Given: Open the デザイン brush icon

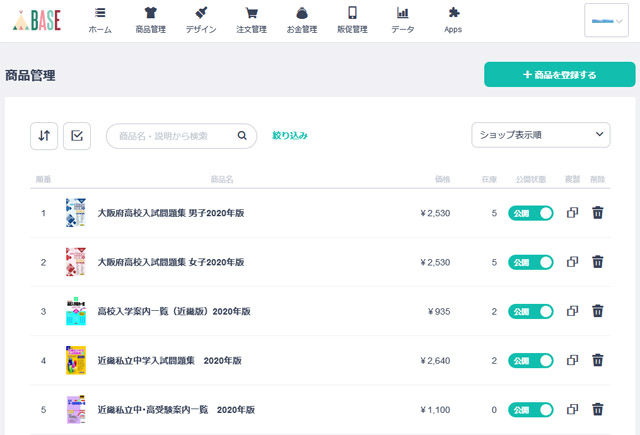Looking at the screenshot, I should click(x=201, y=13).
